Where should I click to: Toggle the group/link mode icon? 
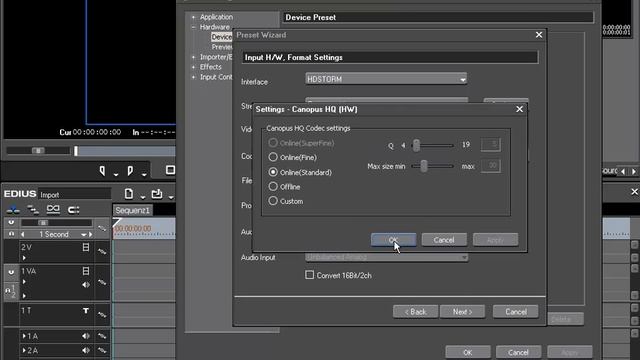coord(73,210)
